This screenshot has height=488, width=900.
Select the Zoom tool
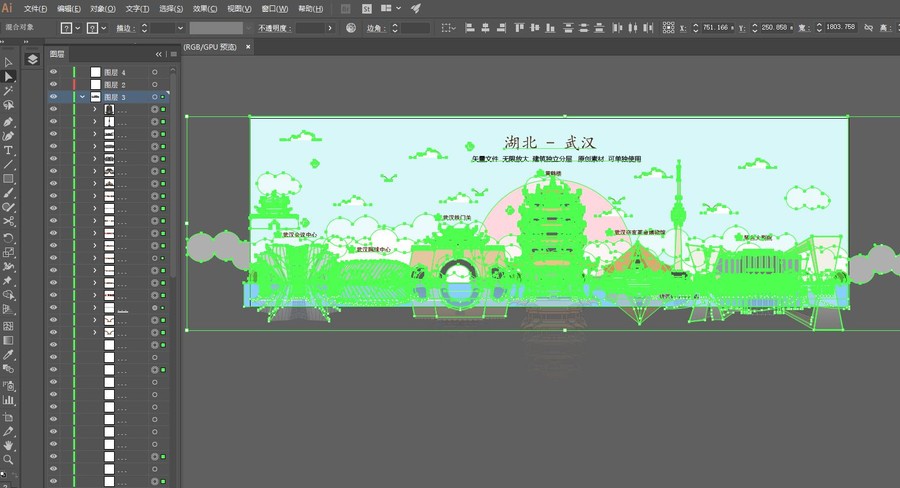tap(8, 460)
